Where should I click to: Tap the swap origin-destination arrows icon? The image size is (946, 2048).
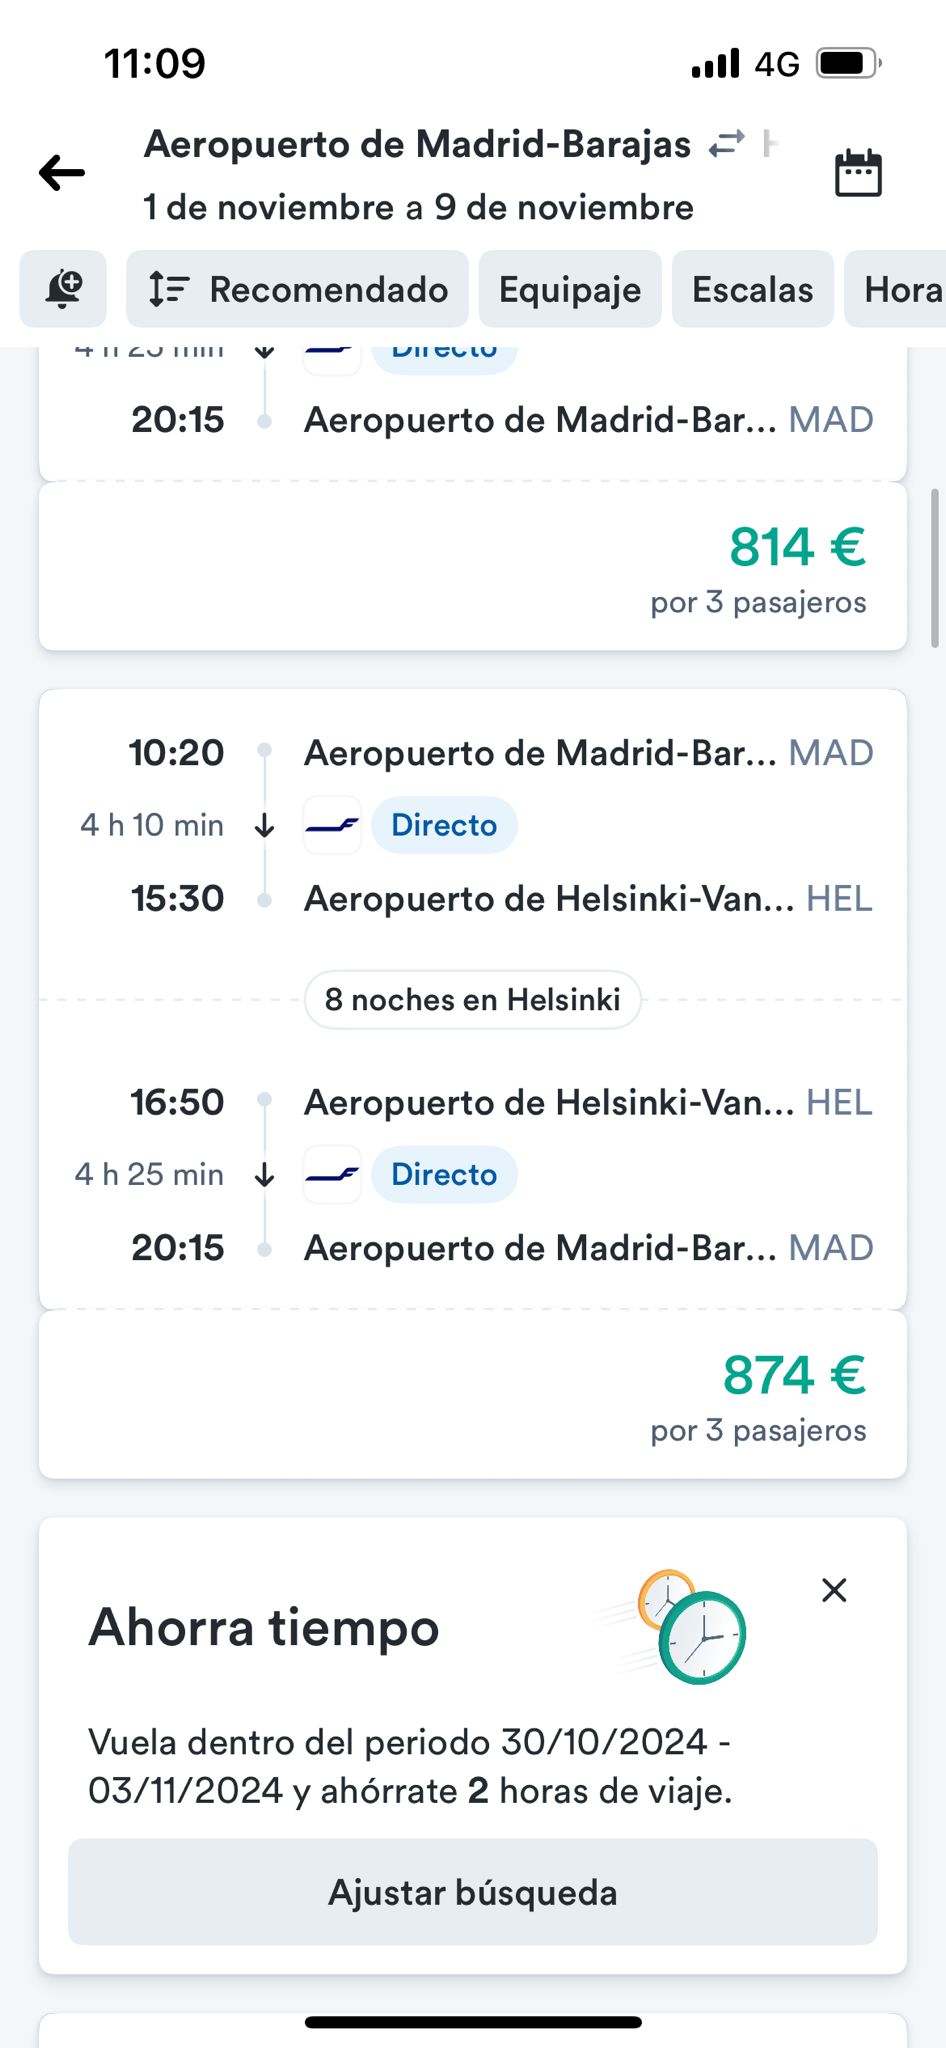pyautogui.click(x=727, y=144)
